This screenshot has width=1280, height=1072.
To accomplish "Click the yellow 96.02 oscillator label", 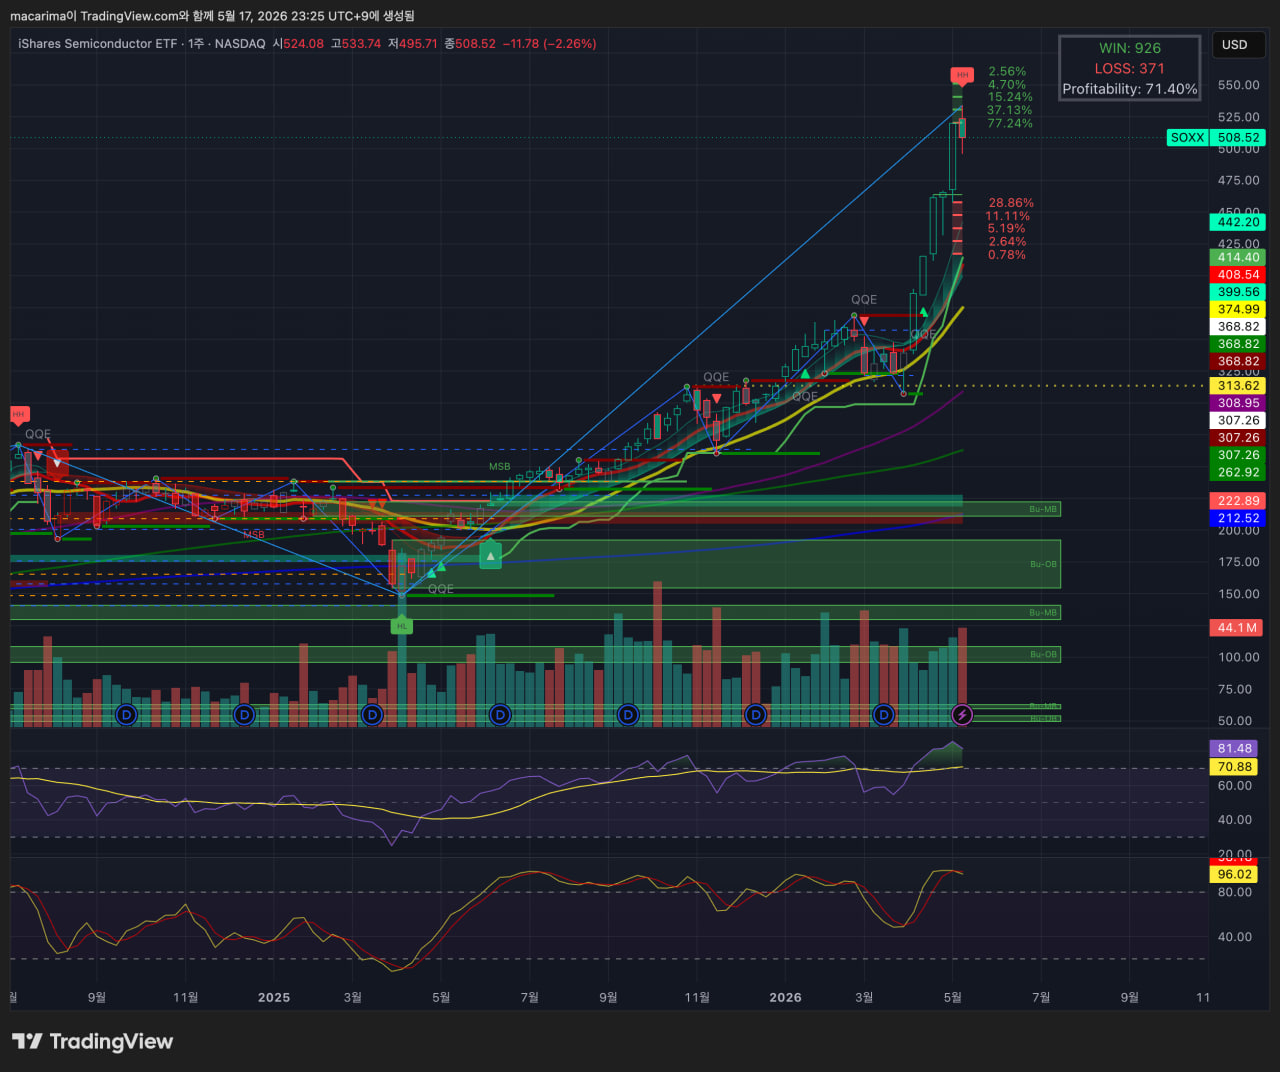I will click(1235, 875).
